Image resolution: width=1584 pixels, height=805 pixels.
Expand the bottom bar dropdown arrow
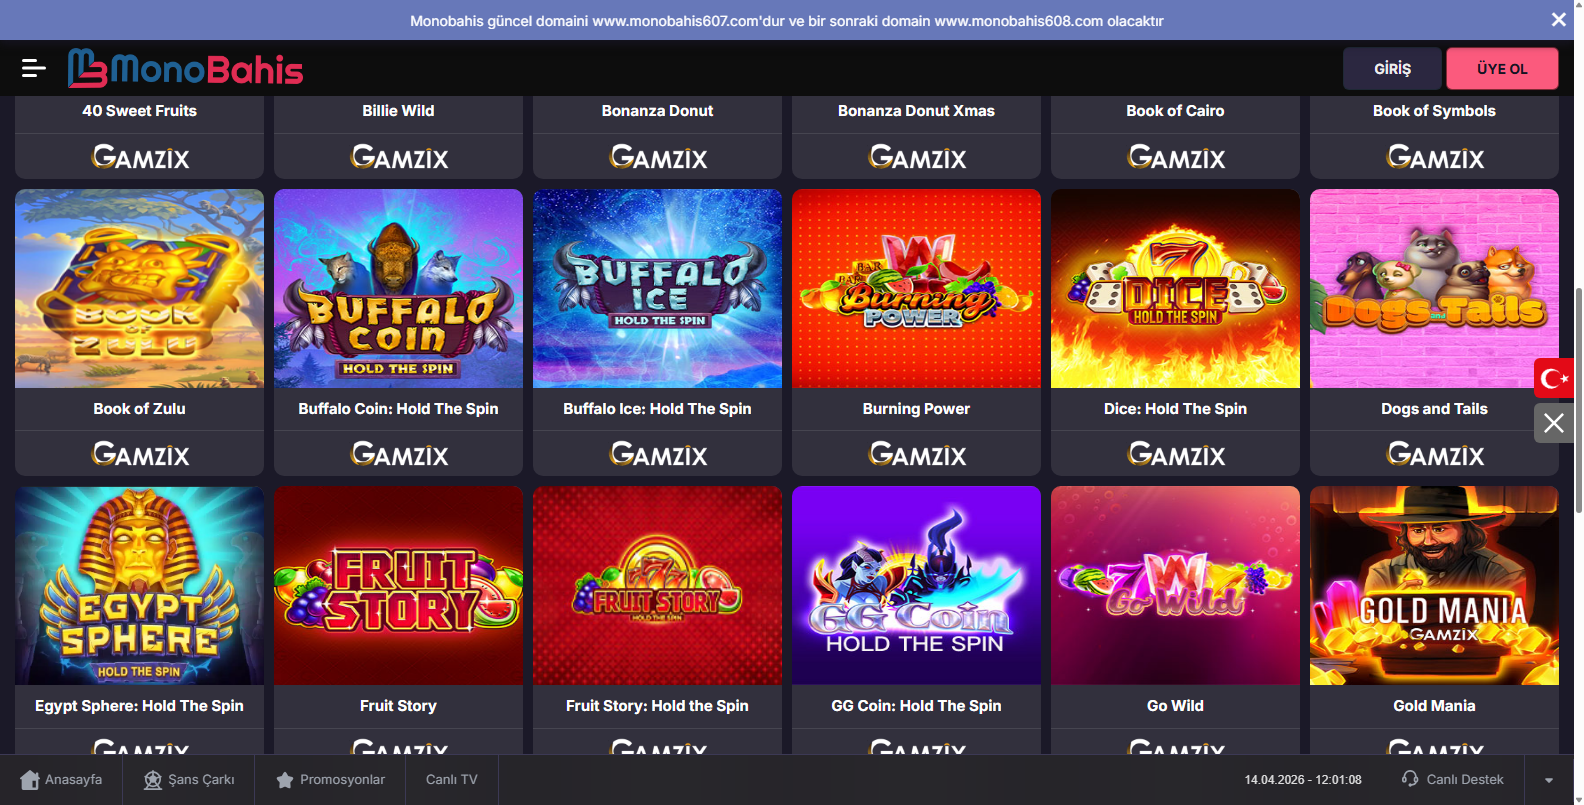tap(1549, 780)
